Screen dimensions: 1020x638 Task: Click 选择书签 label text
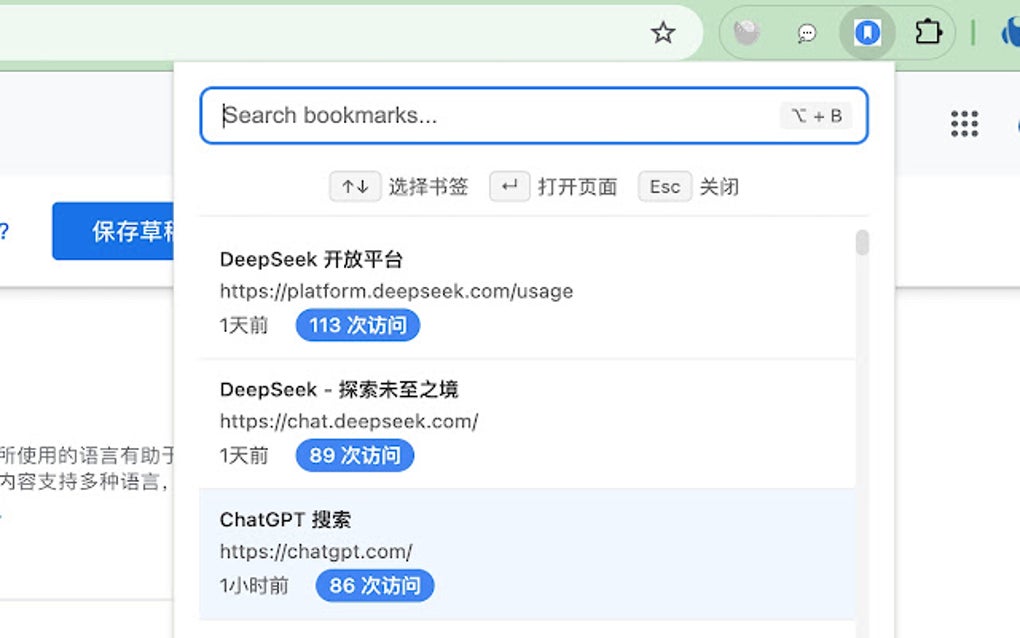click(x=428, y=187)
